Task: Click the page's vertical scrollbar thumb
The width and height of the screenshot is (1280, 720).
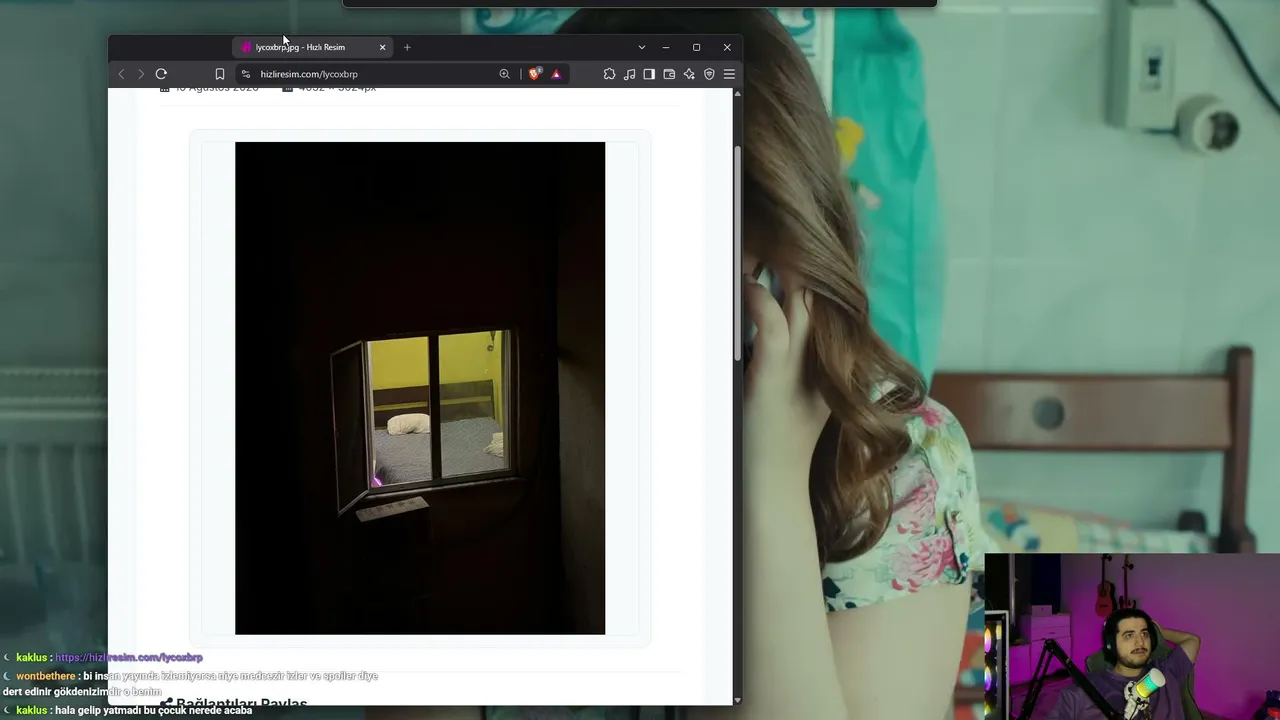Action: click(738, 255)
